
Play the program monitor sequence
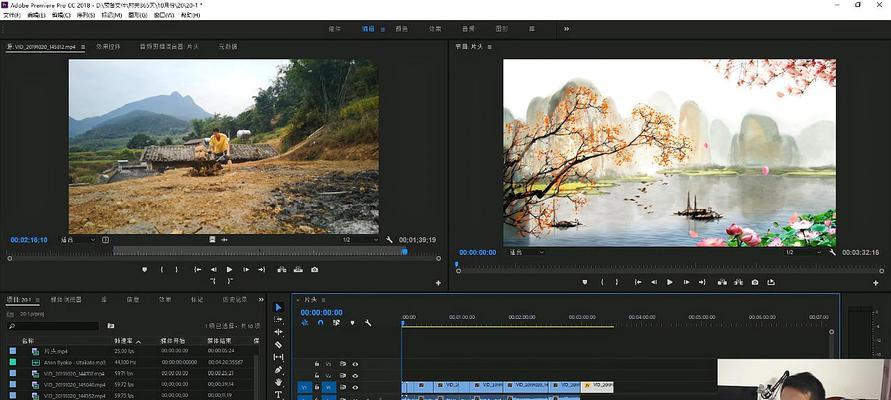click(670, 282)
